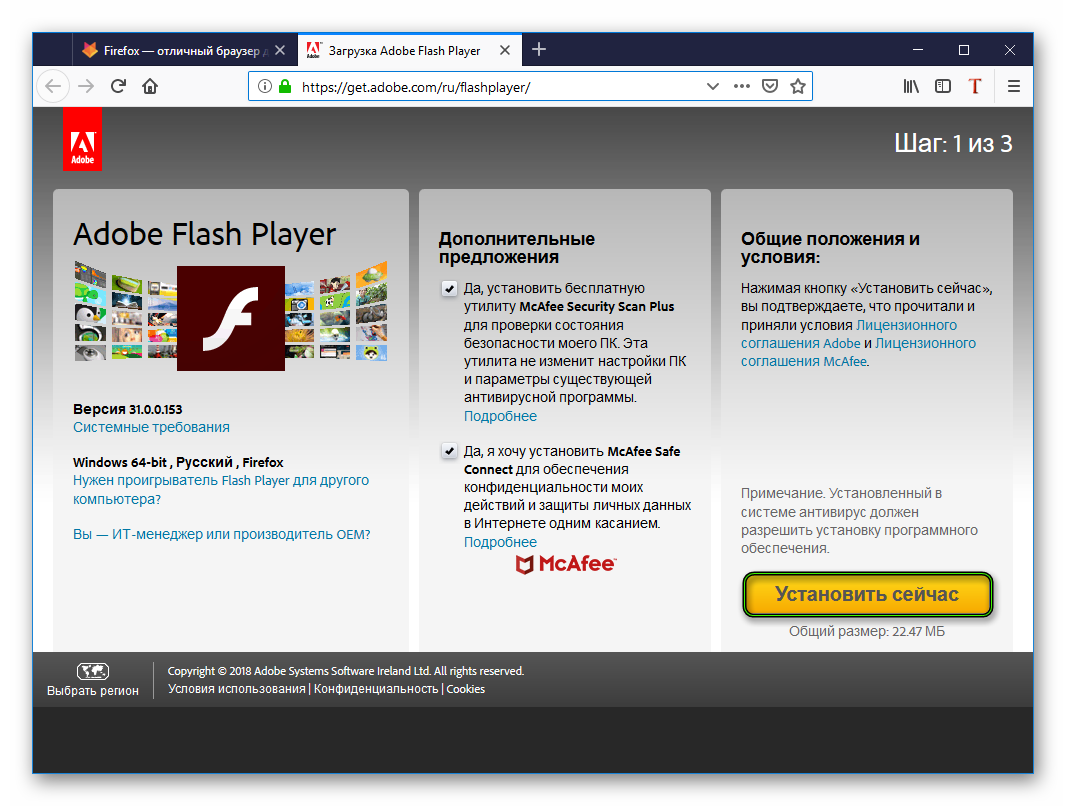
Task: Select the Загрузка Adobe Flash Player tab
Action: pos(409,50)
